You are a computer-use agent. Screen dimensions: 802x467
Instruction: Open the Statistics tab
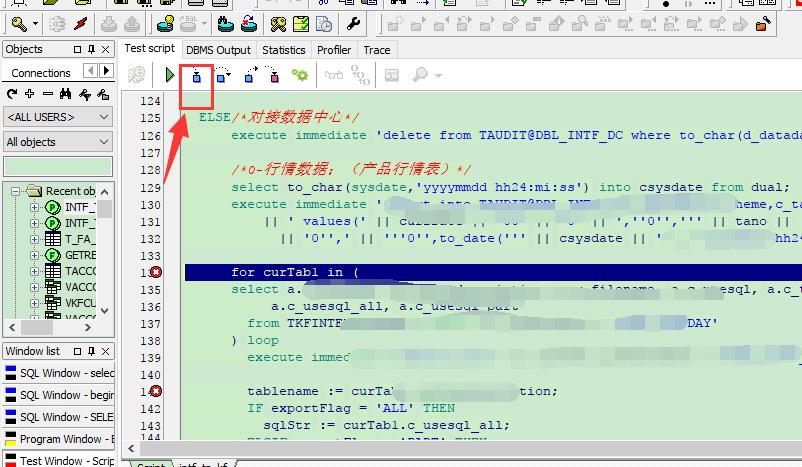284,50
